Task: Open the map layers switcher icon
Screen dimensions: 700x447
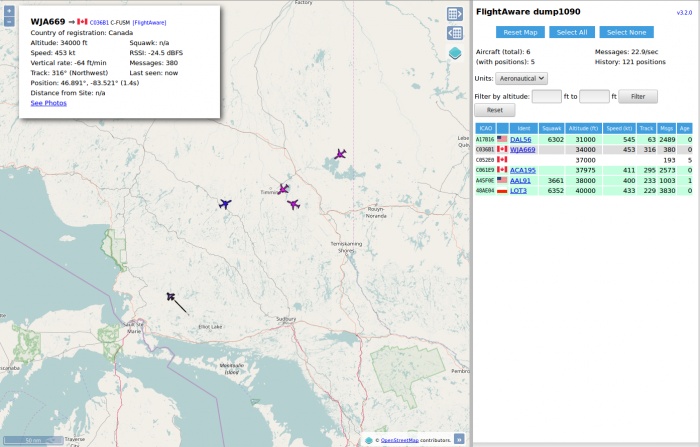Action: (454, 53)
